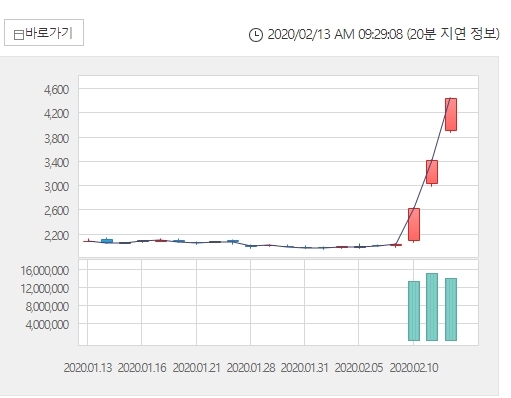Image resolution: width=511 pixels, height=398 pixels.
Task: Click the 2020.02.10 date label
Action: click(x=414, y=368)
